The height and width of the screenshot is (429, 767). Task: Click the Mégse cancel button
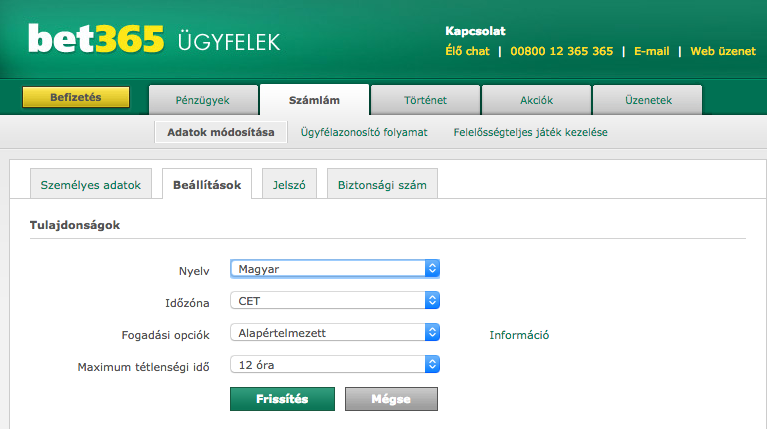click(x=391, y=398)
